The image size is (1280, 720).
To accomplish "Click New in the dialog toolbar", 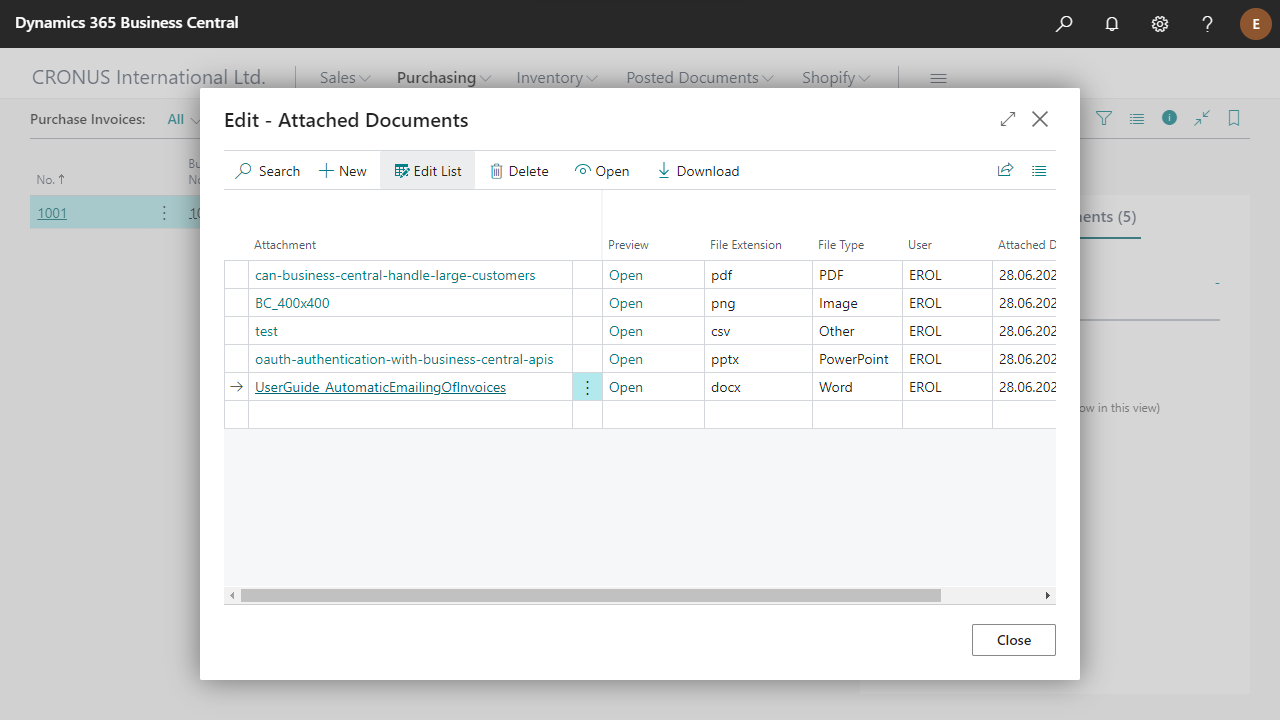I will (x=343, y=171).
